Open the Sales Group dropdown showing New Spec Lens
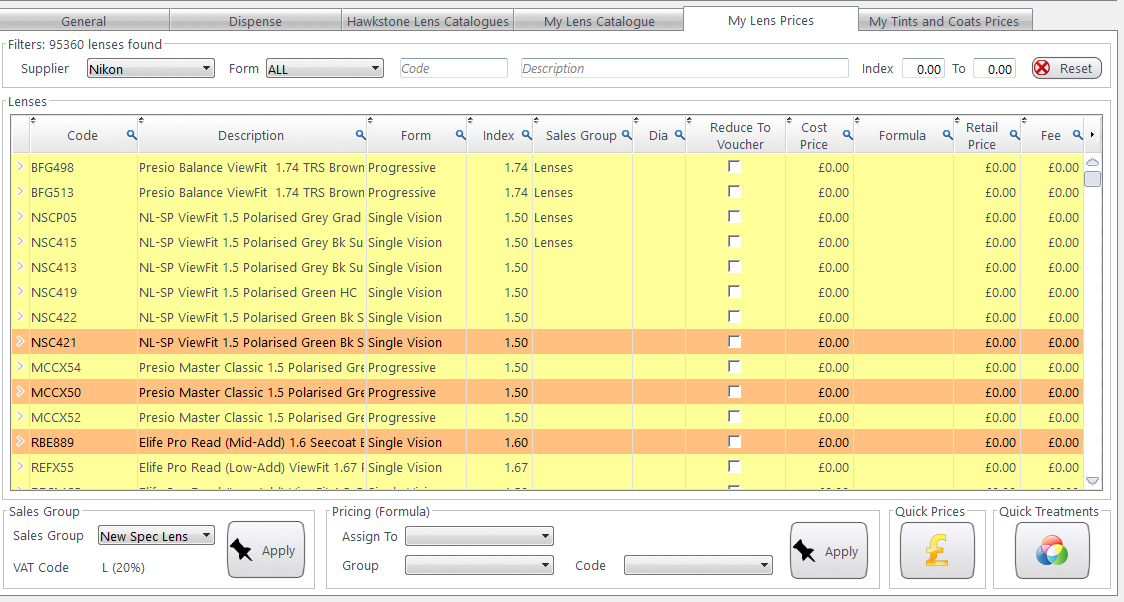Image resolution: width=1124 pixels, height=602 pixels. tap(156, 535)
